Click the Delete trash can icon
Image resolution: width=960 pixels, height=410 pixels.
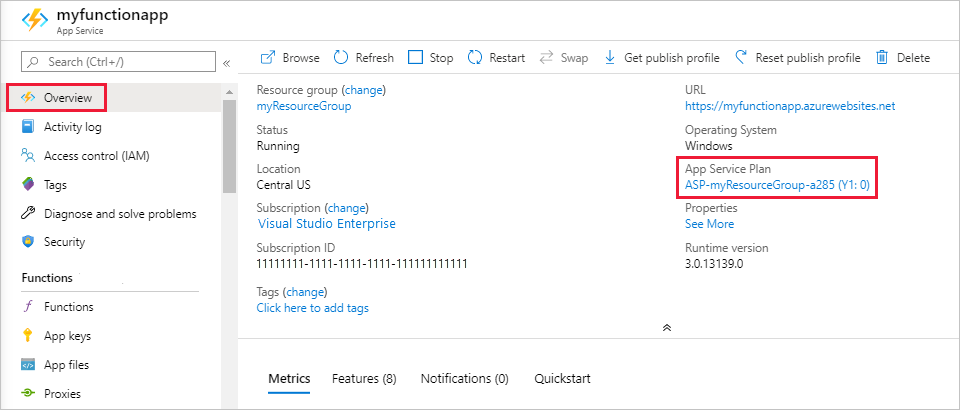[882, 58]
